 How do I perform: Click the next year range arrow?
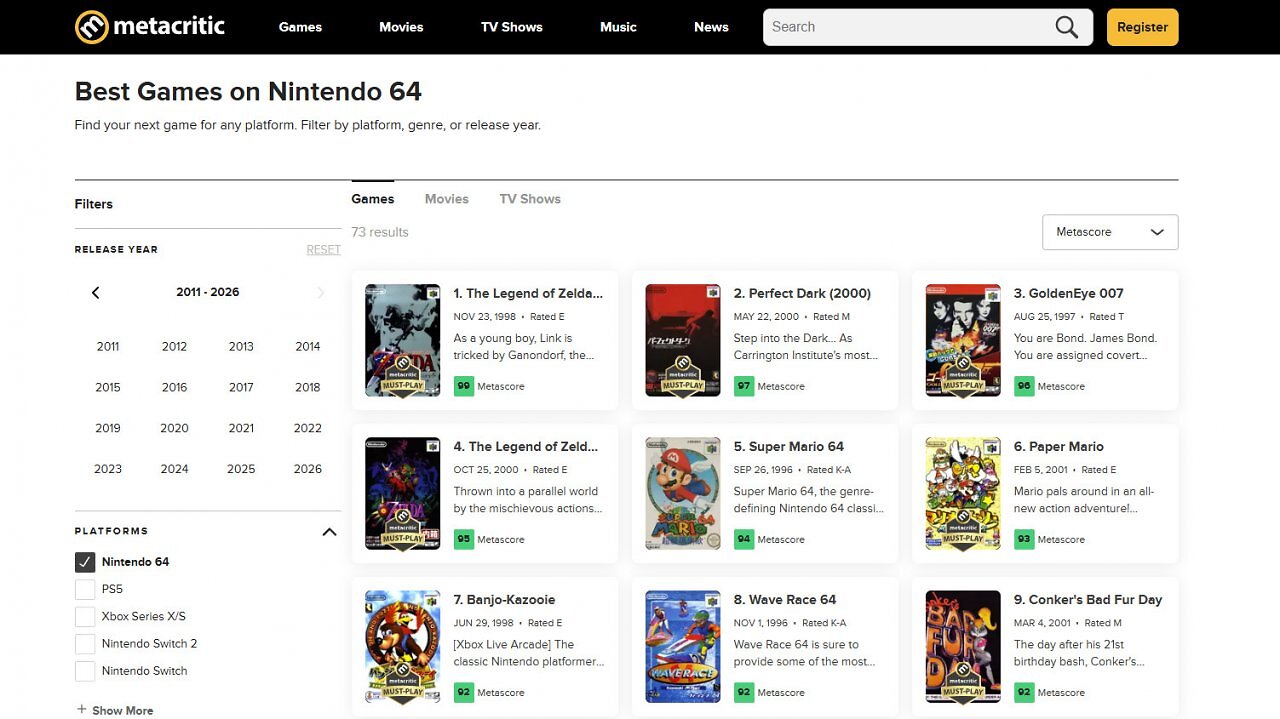tap(321, 293)
